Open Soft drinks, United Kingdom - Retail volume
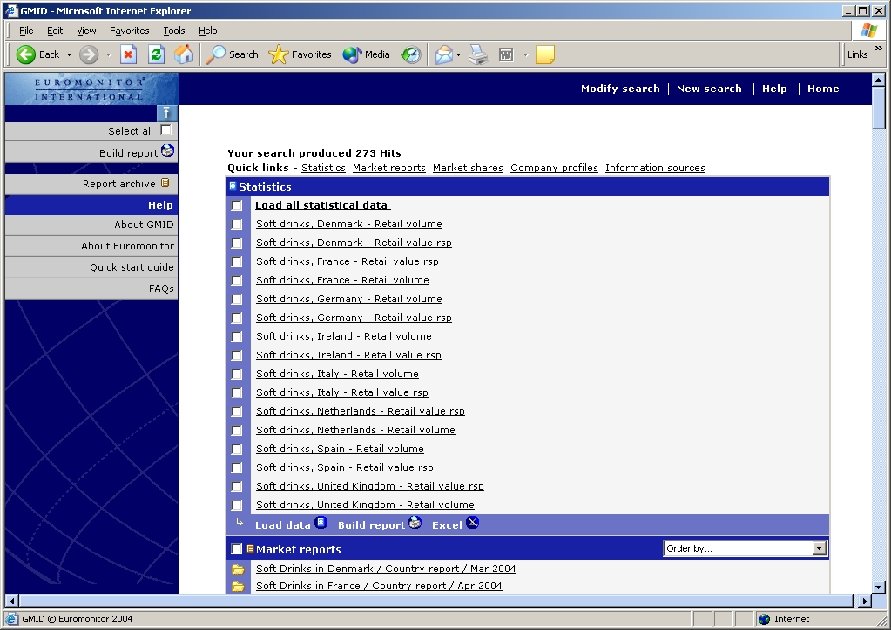Viewport: 891px width, 630px height. point(365,504)
